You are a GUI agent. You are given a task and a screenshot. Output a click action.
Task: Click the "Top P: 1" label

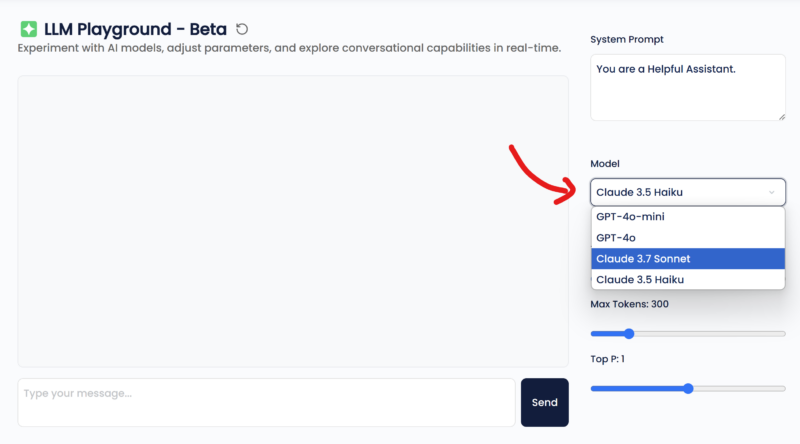(x=607, y=358)
